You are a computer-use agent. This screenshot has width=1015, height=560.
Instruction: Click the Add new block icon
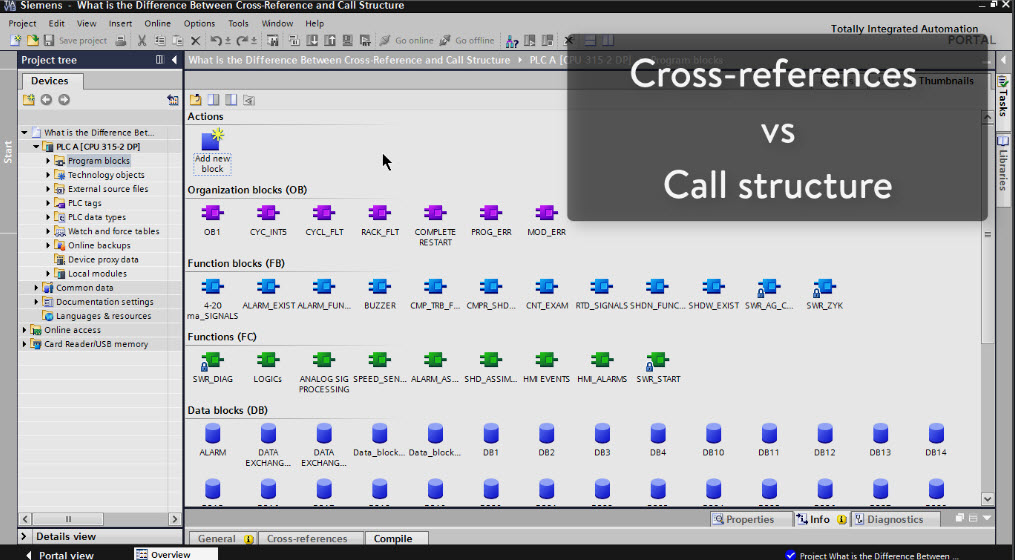pos(212,151)
